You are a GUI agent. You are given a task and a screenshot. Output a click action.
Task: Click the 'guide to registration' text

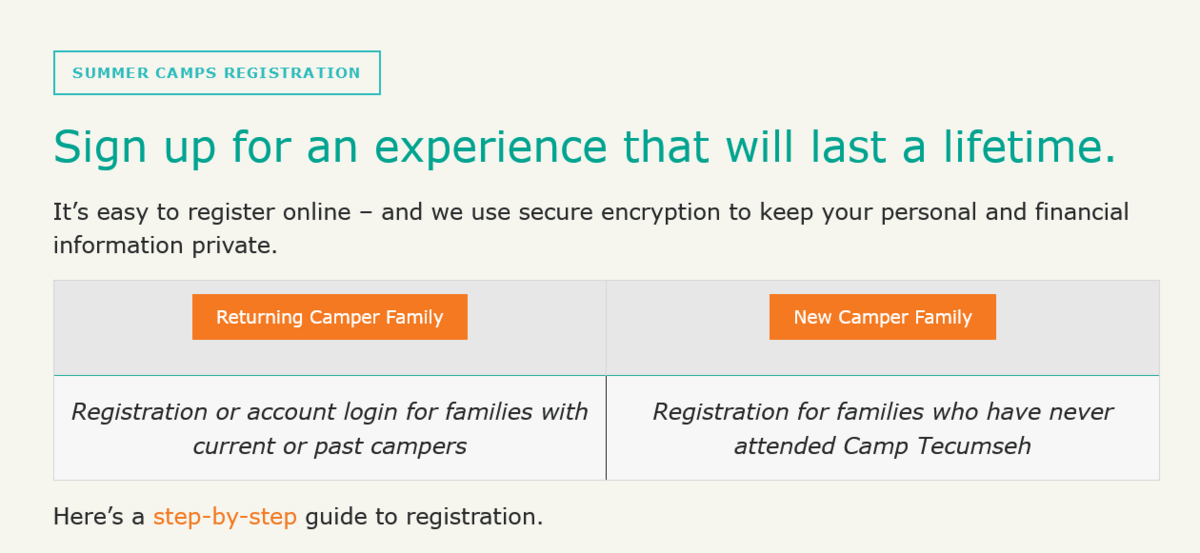[x=424, y=517]
